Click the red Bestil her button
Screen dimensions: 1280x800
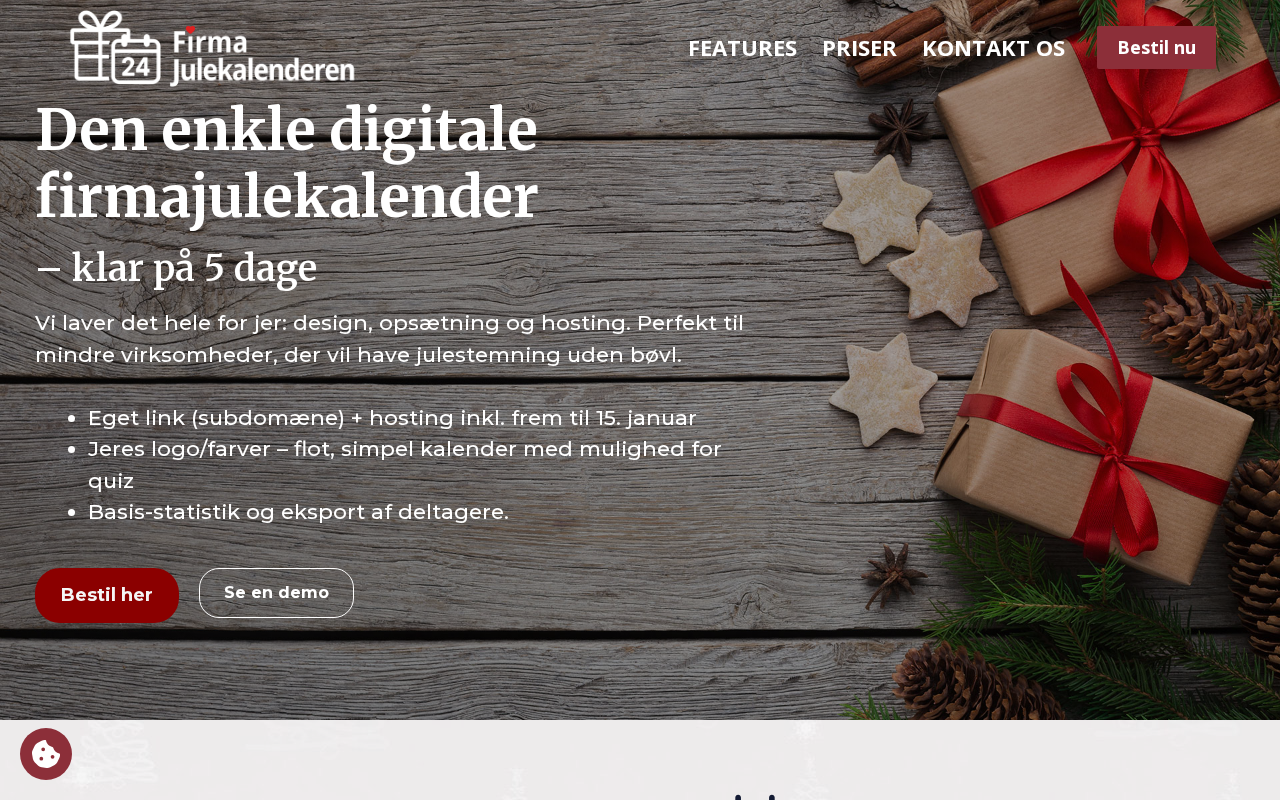(107, 595)
